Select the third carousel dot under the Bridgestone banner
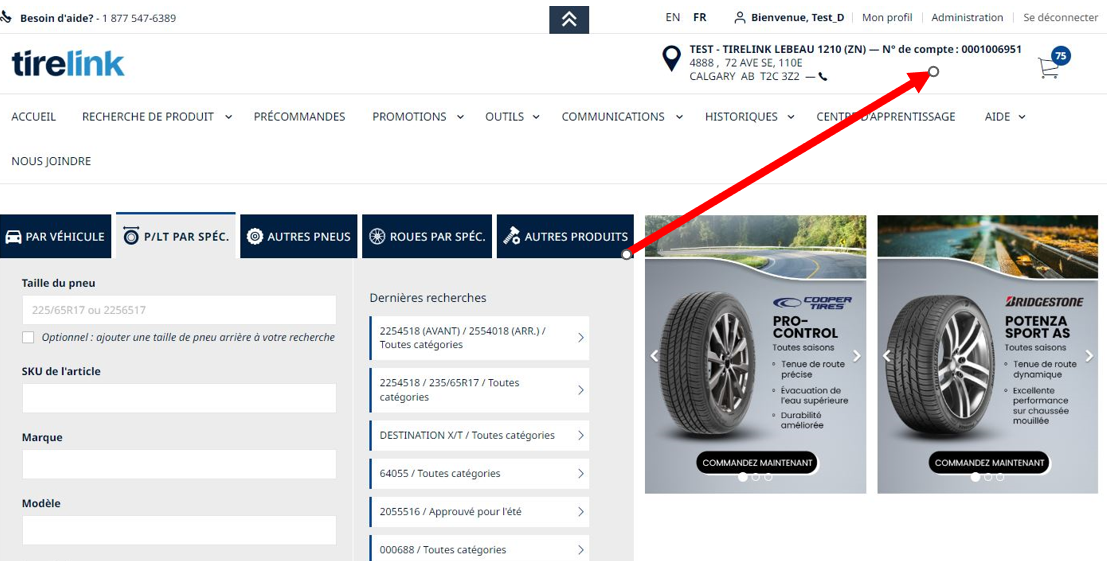 point(1000,477)
